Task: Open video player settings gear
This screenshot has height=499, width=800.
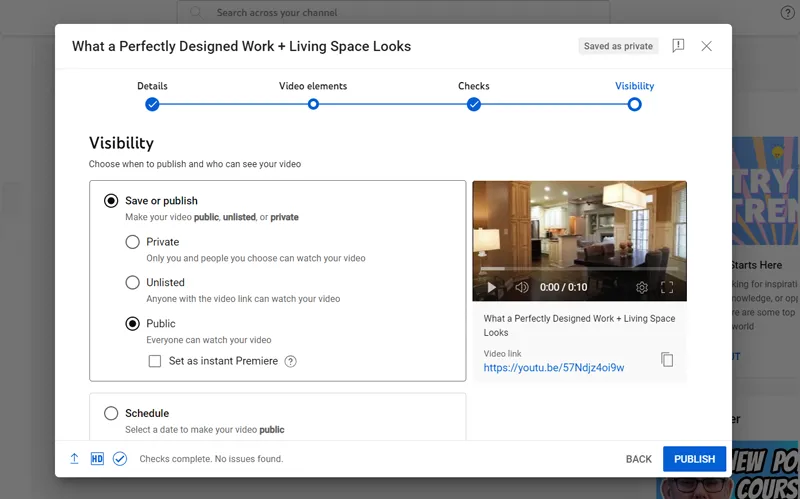Action: (642, 288)
